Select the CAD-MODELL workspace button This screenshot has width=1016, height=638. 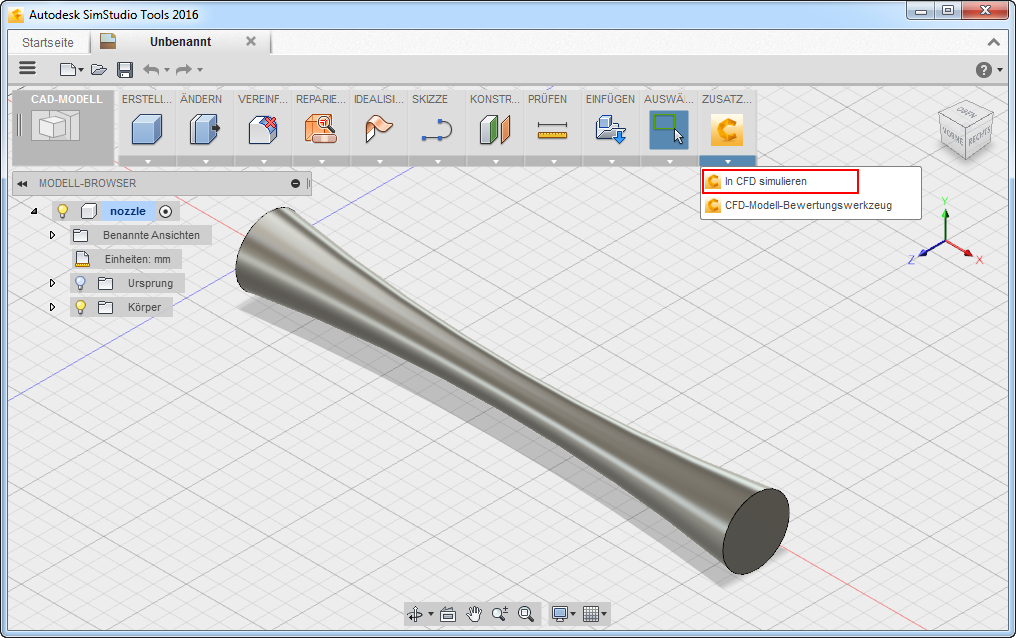coord(64,127)
